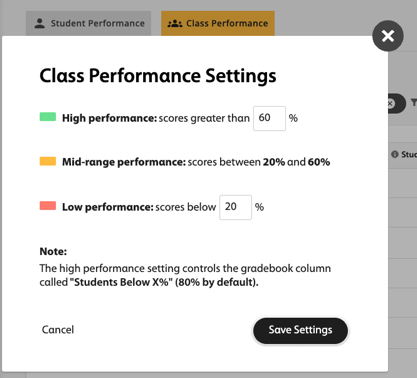Click the bold 60% value in Mid-range row
The image size is (417, 378).
pos(319,162)
